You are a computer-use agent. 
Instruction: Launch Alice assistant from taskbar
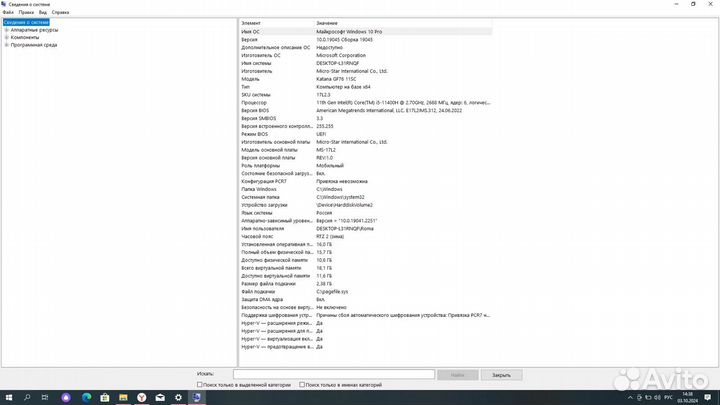point(66,397)
